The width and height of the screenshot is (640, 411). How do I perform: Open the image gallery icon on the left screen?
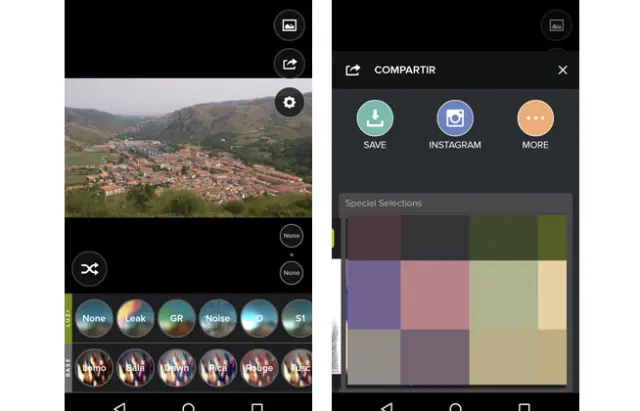tap(289, 25)
